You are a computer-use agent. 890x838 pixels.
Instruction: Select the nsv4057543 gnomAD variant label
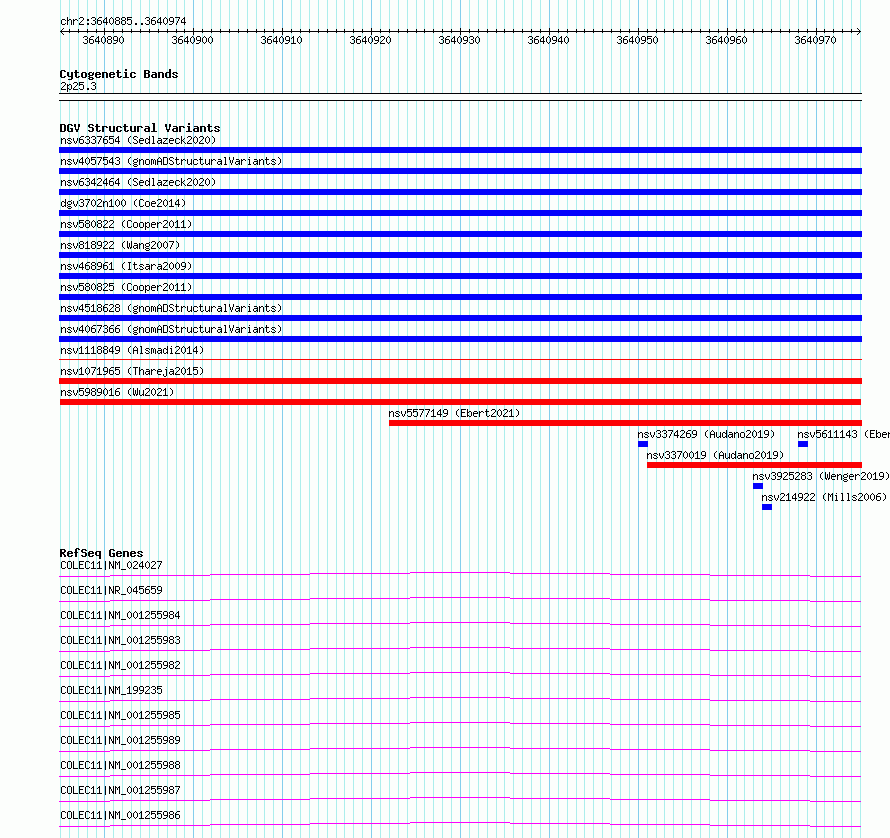(x=171, y=161)
